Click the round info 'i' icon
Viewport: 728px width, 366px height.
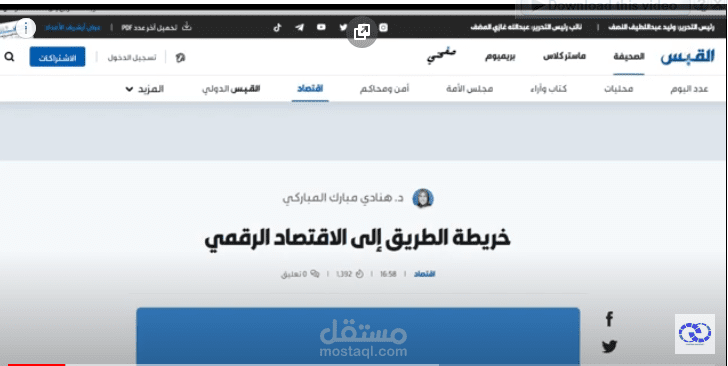click(x=26, y=28)
